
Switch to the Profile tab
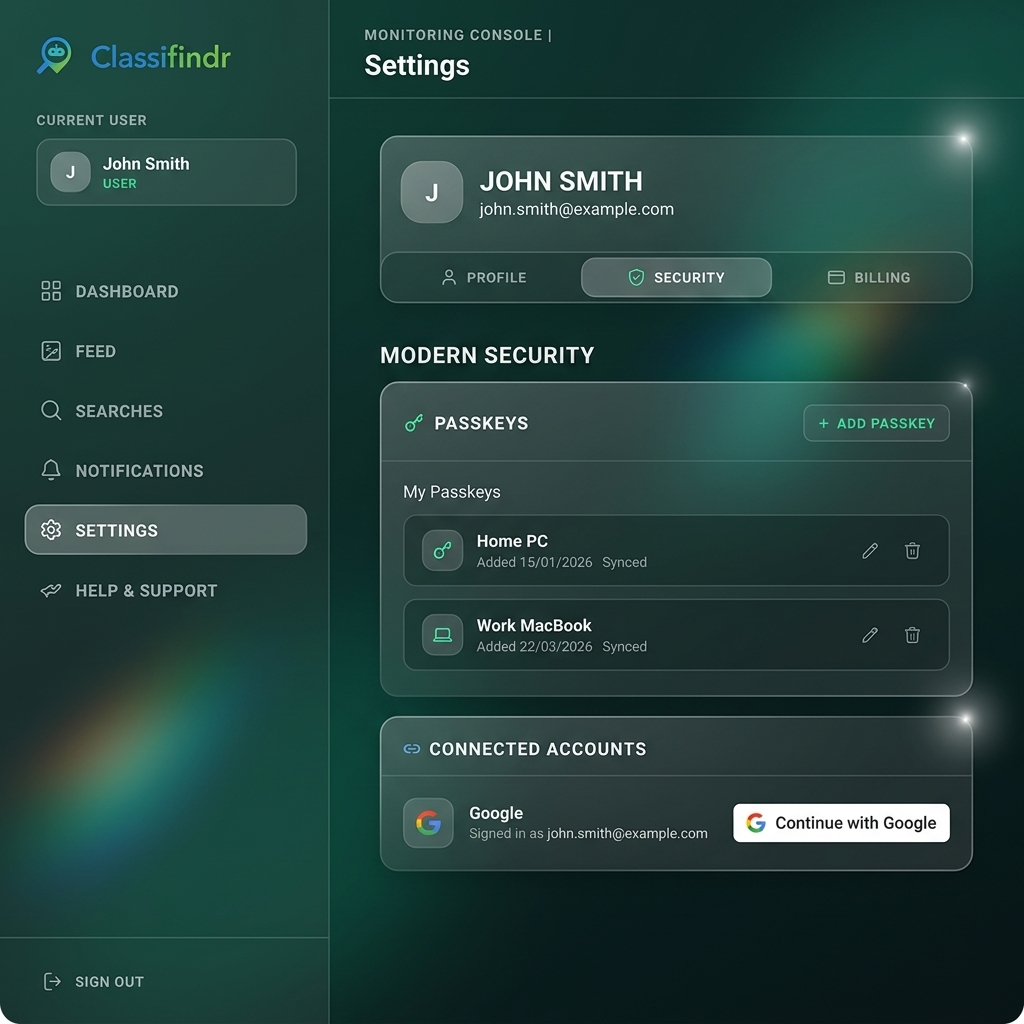pyautogui.click(x=484, y=278)
